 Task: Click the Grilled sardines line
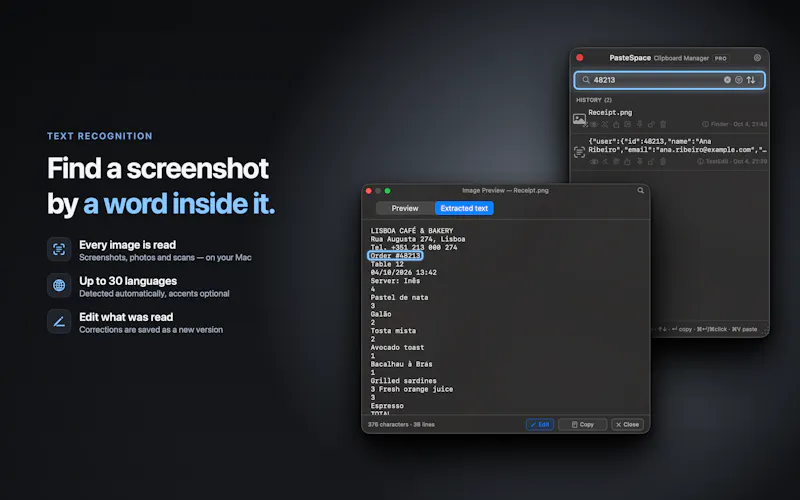pos(404,381)
